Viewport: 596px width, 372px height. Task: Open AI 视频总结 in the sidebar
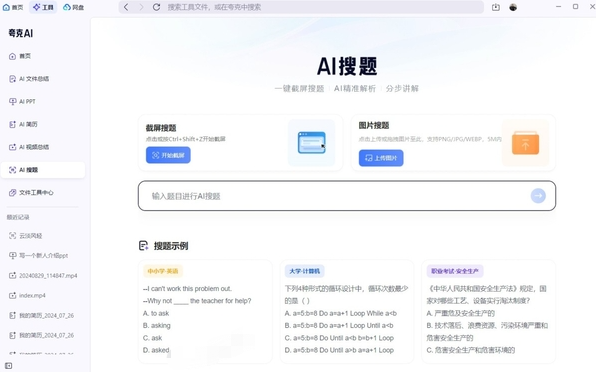point(43,147)
